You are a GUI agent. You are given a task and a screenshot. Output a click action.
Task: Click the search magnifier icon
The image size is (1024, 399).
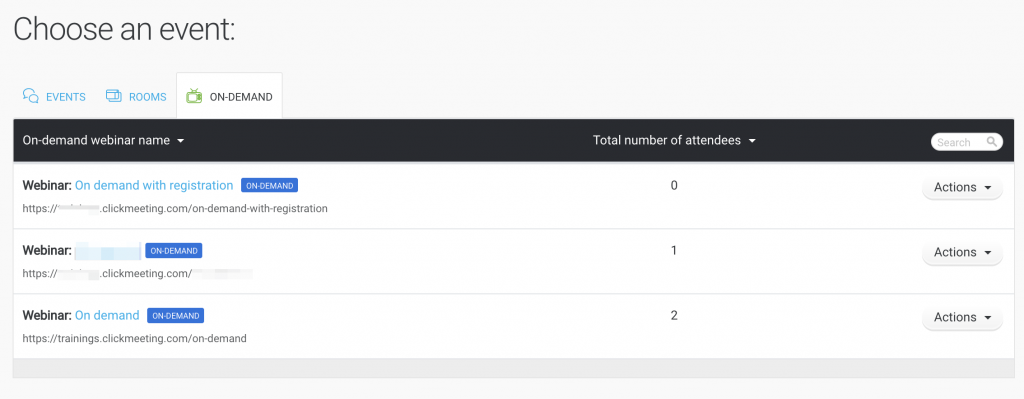click(991, 142)
